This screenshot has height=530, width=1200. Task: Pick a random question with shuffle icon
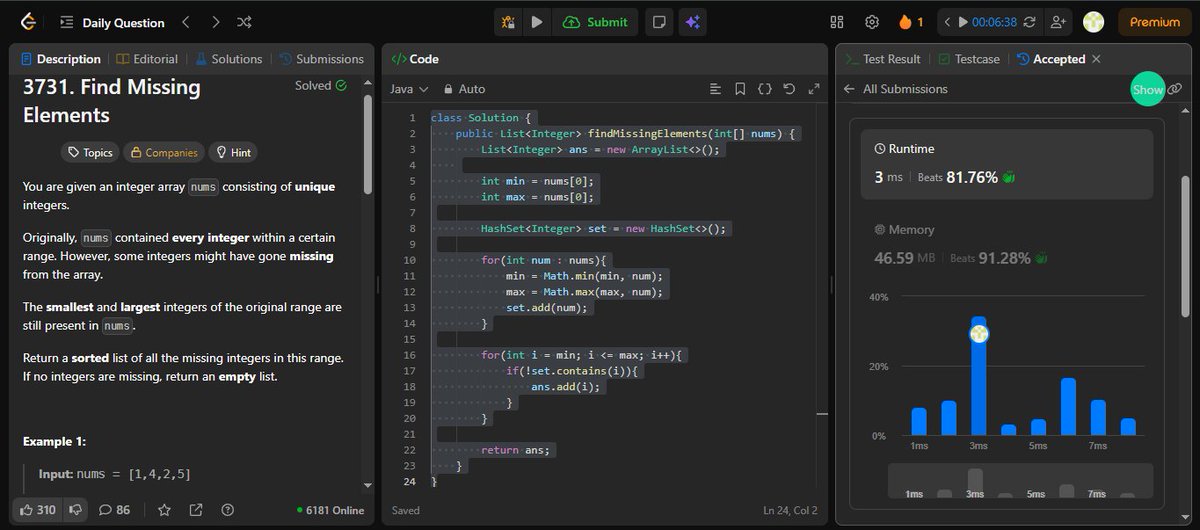(245, 22)
